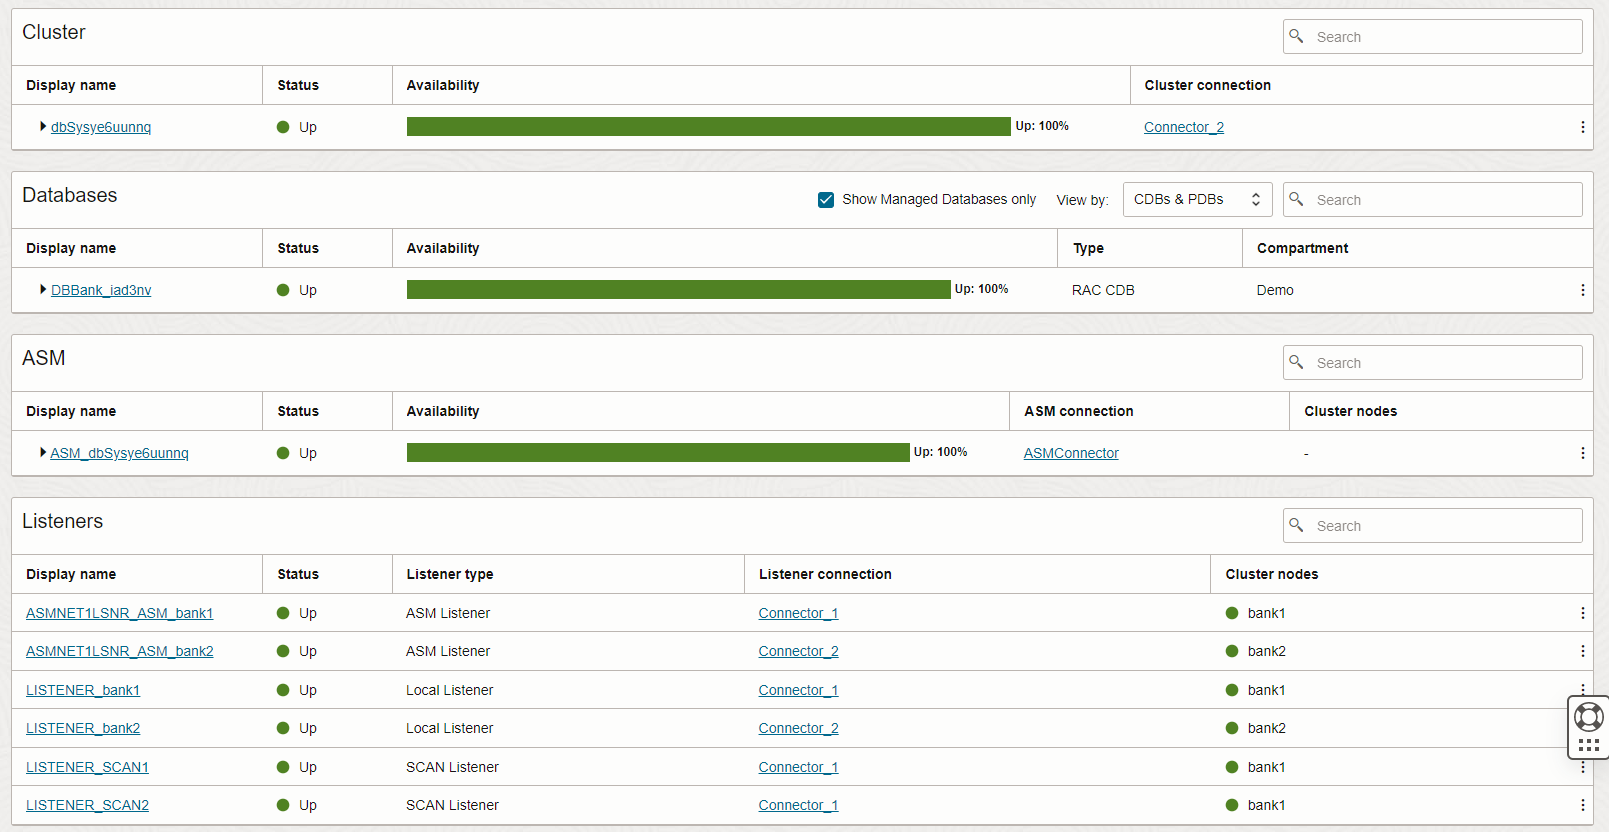Image resolution: width=1609 pixels, height=832 pixels.
Task: Open the View by CDBs & PDBs dropdown
Action: pyautogui.click(x=1197, y=200)
